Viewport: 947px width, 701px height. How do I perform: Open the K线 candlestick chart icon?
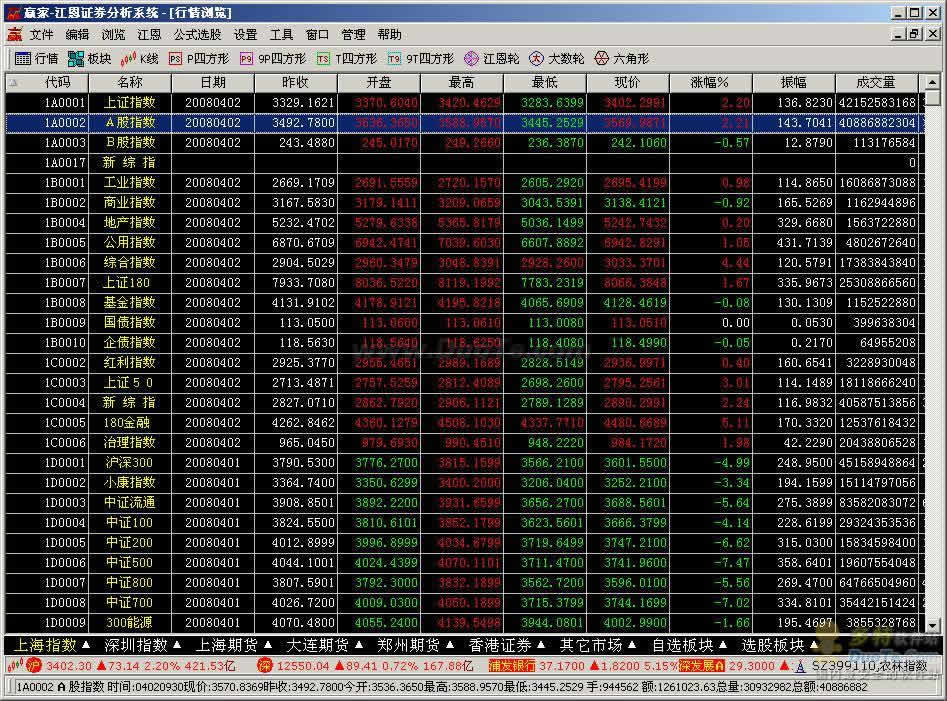(128, 59)
